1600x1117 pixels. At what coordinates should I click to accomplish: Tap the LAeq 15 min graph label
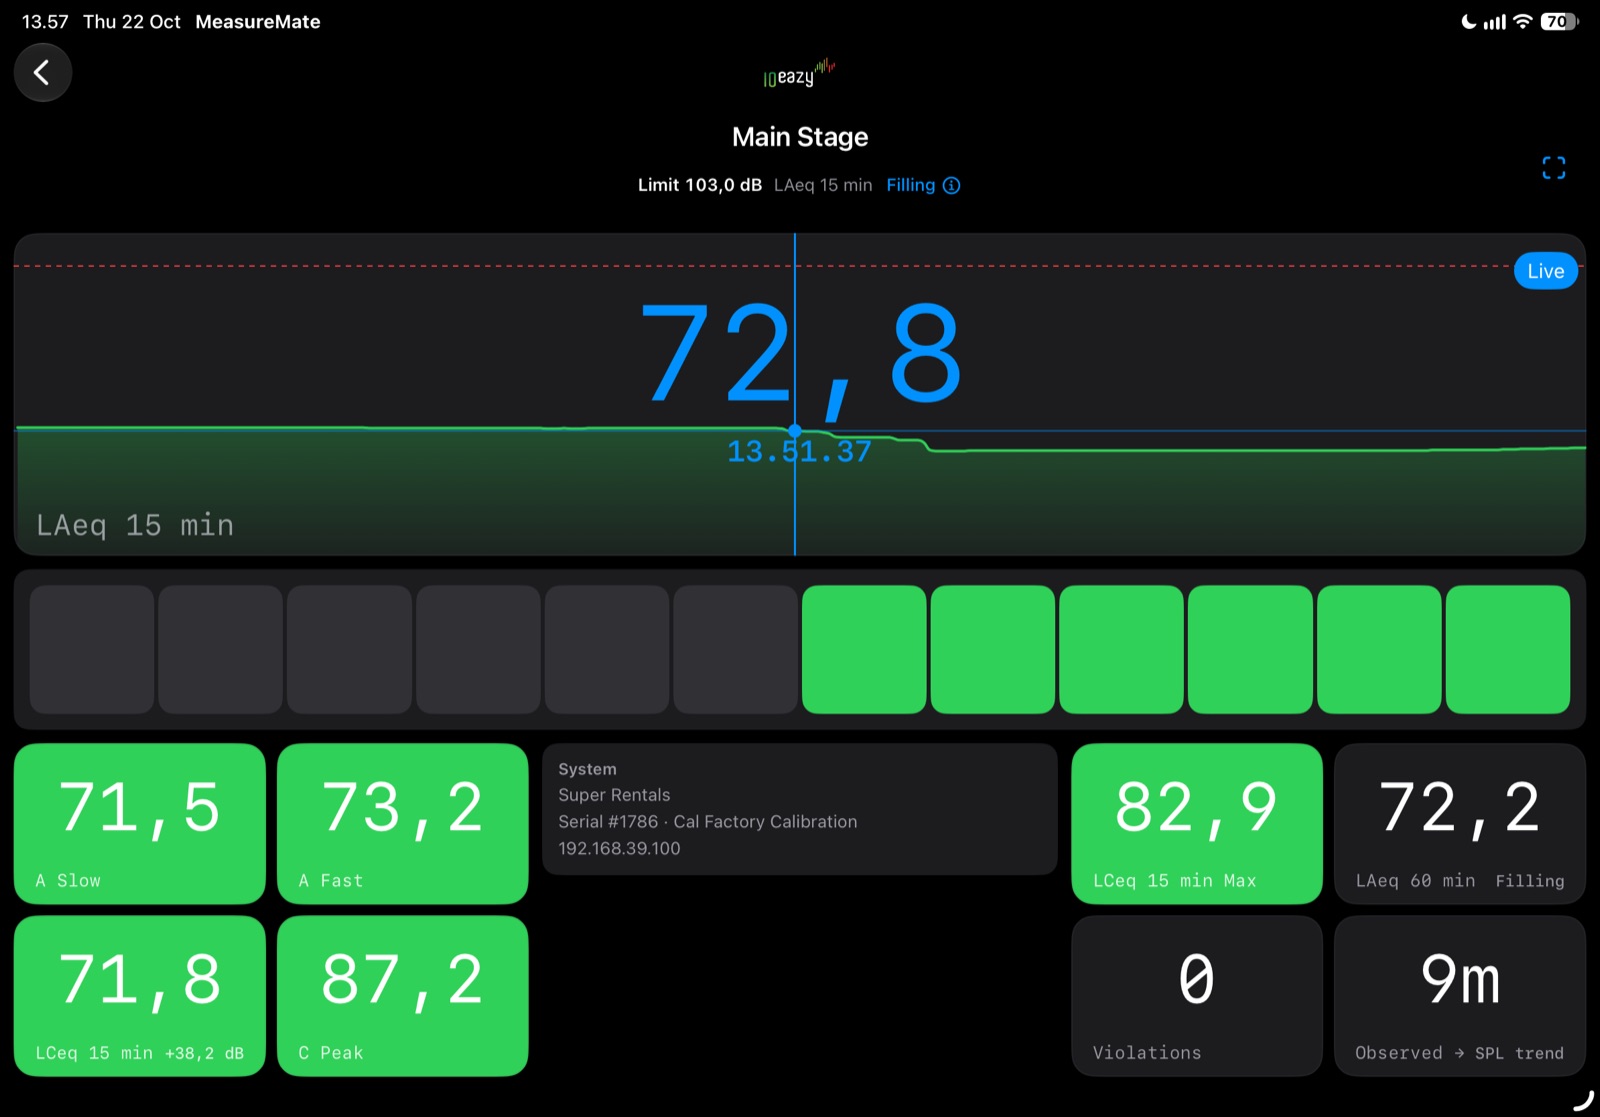(135, 525)
